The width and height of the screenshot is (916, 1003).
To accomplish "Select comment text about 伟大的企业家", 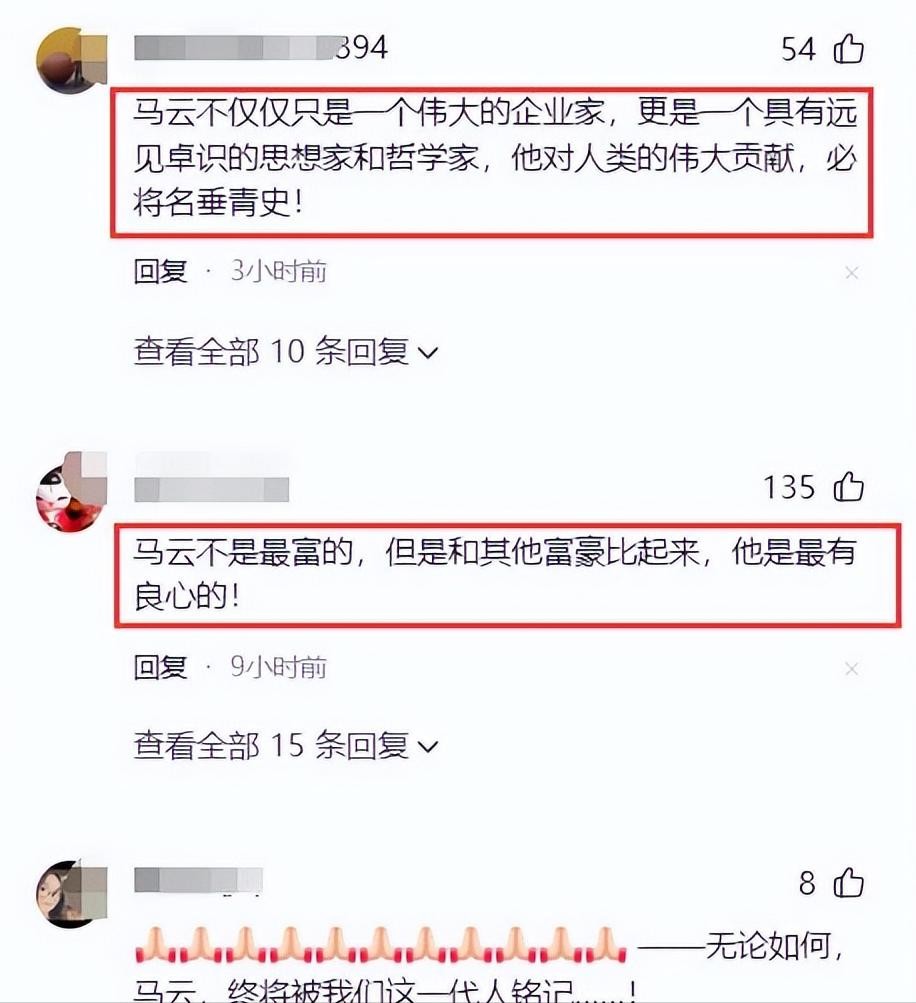I will (495, 159).
